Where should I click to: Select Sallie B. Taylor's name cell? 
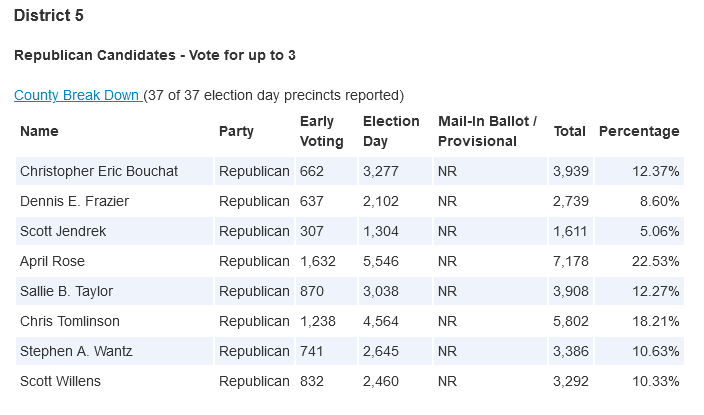click(x=66, y=291)
